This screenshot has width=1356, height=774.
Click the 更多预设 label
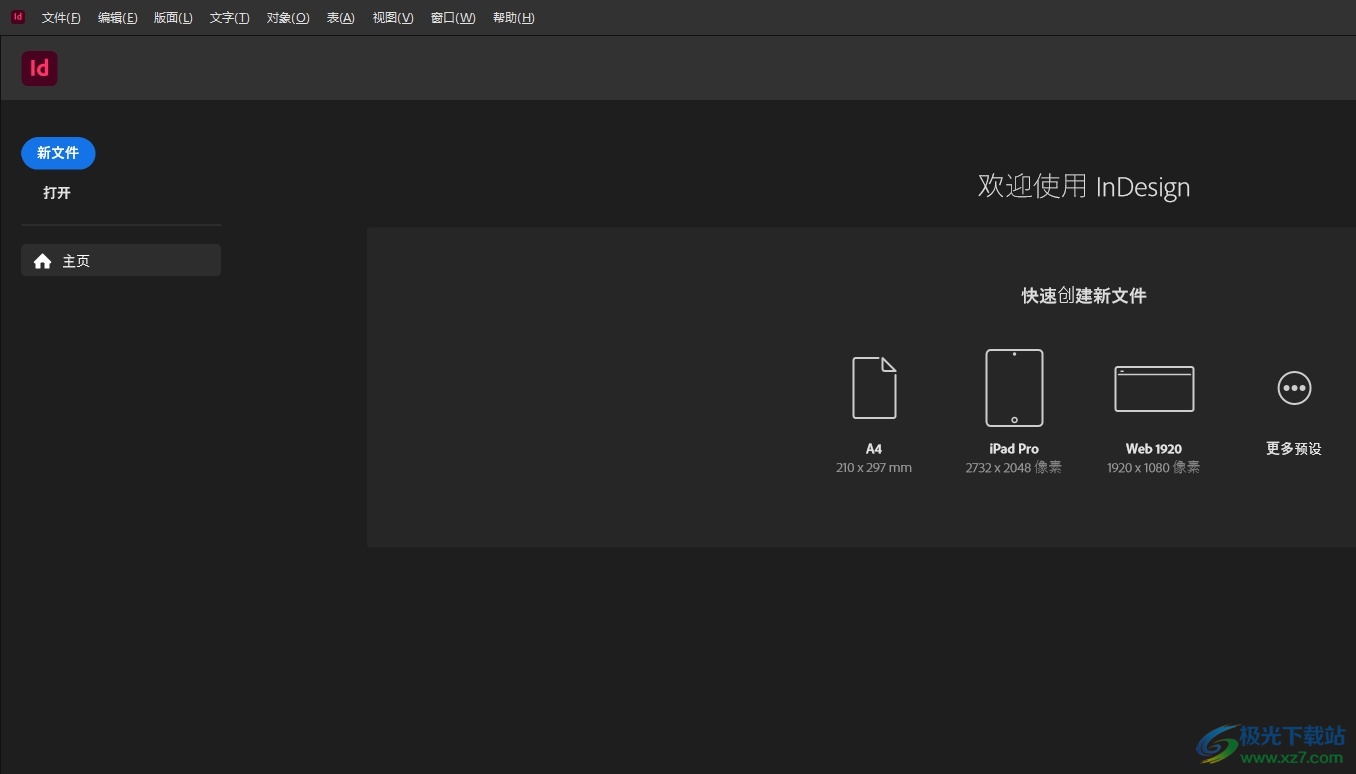tap(1294, 449)
